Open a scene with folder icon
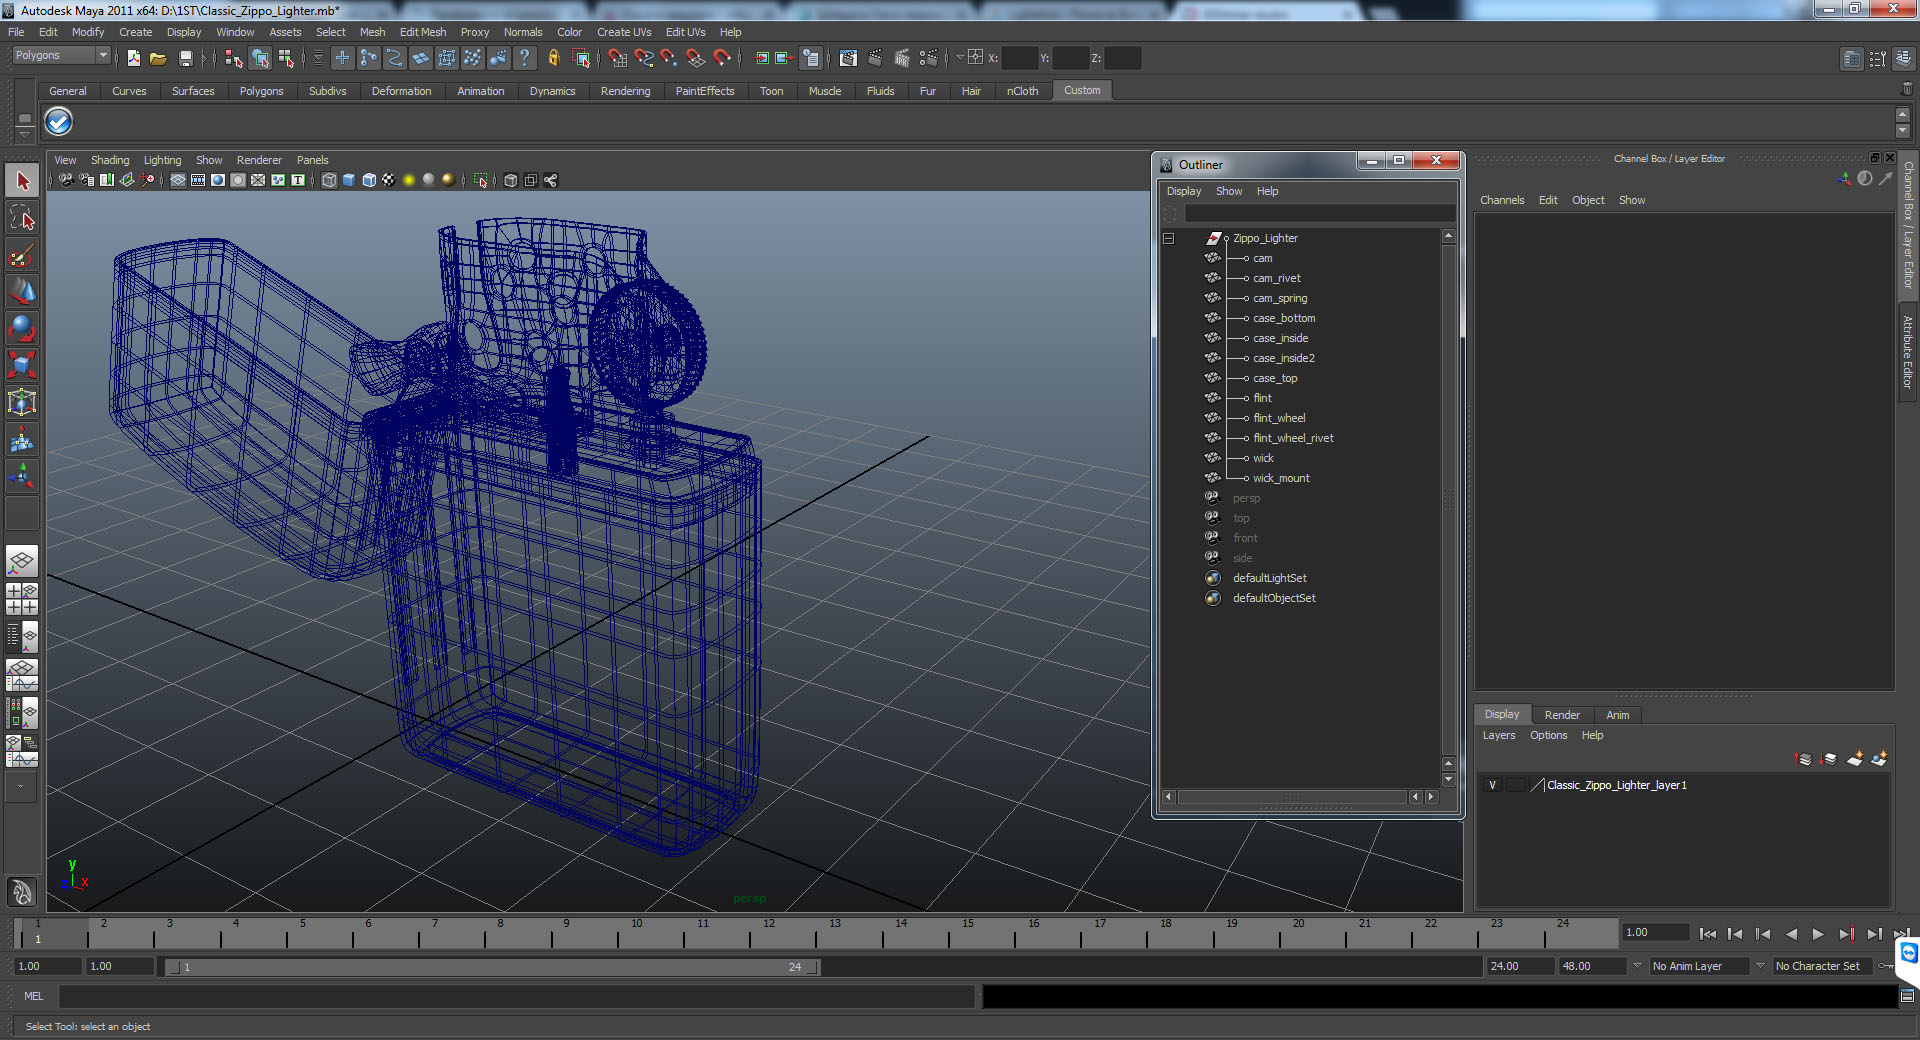Screen dimensions: 1920x1040 pos(158,58)
